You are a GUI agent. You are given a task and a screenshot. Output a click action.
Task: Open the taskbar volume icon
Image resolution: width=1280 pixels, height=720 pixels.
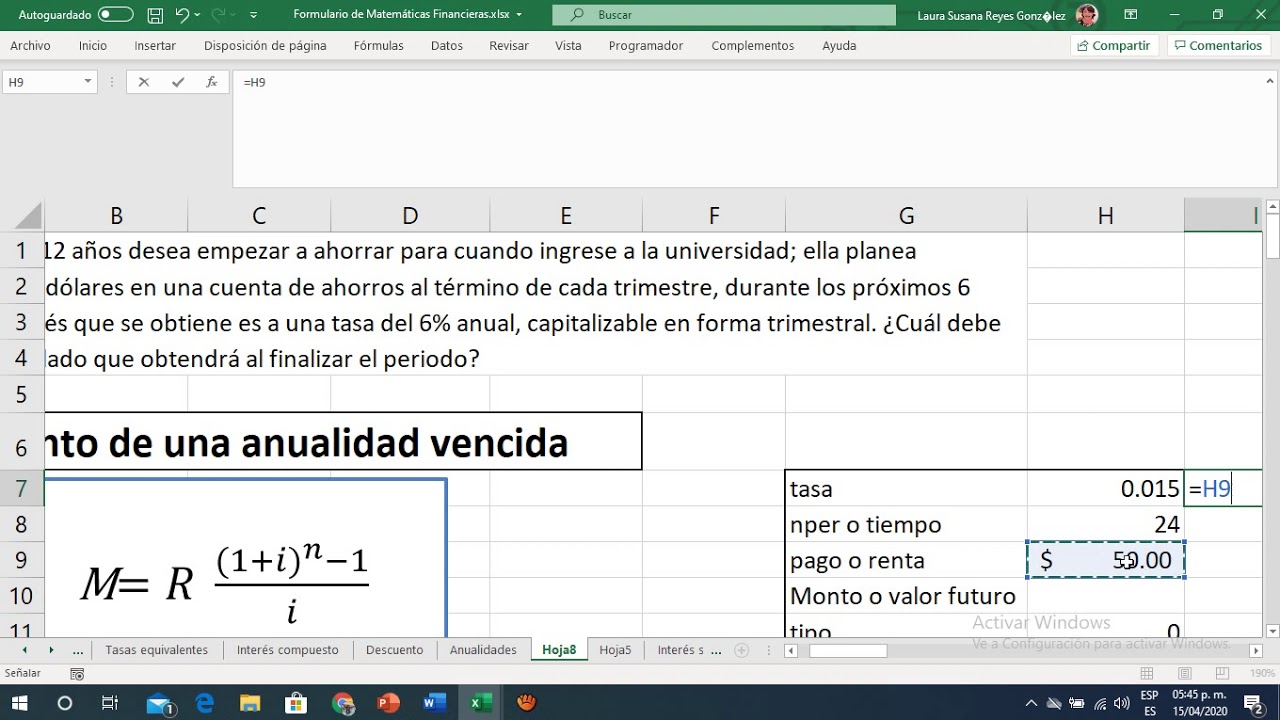click(x=1120, y=703)
